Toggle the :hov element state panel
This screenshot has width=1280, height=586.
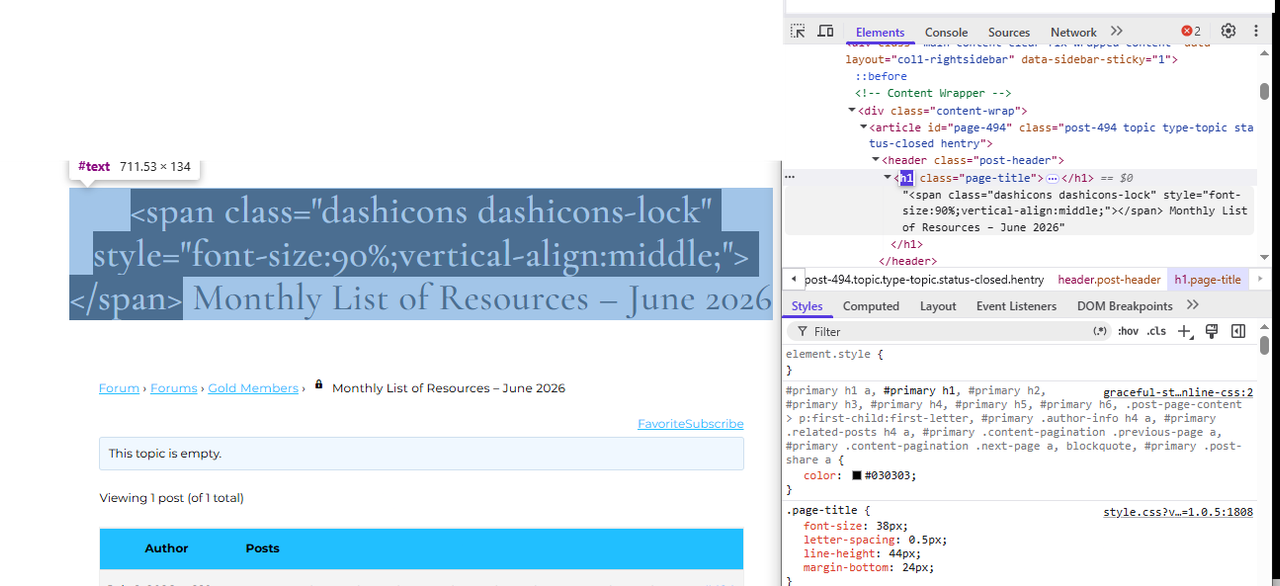pos(1128,331)
